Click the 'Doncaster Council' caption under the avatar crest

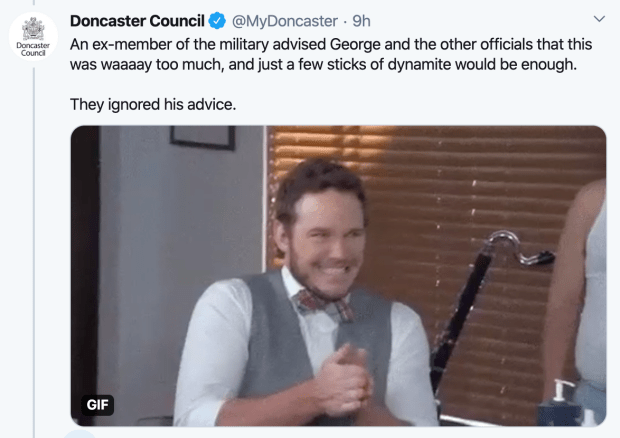33,49
